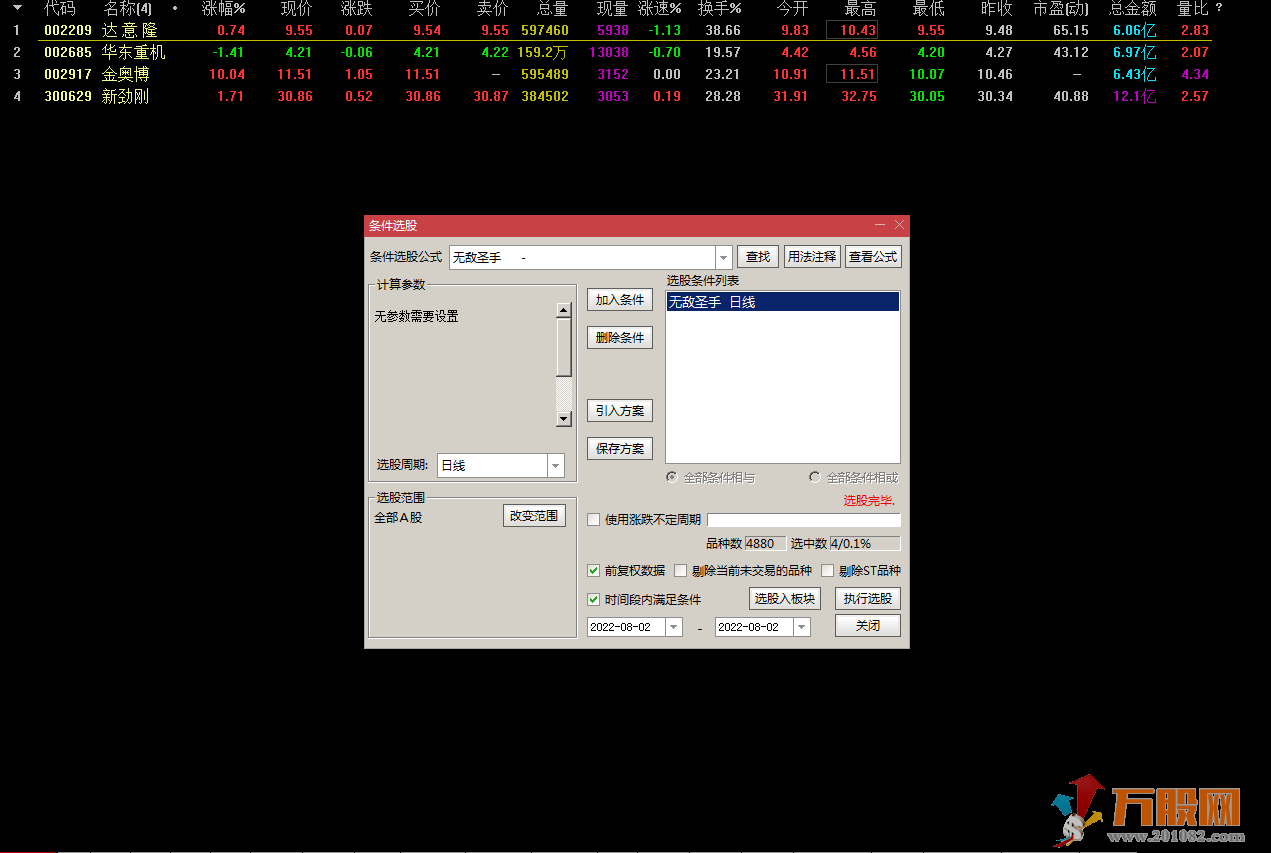Image resolution: width=1271 pixels, height=853 pixels.
Task: Sort by 涨幅% column header
Action: [223, 8]
